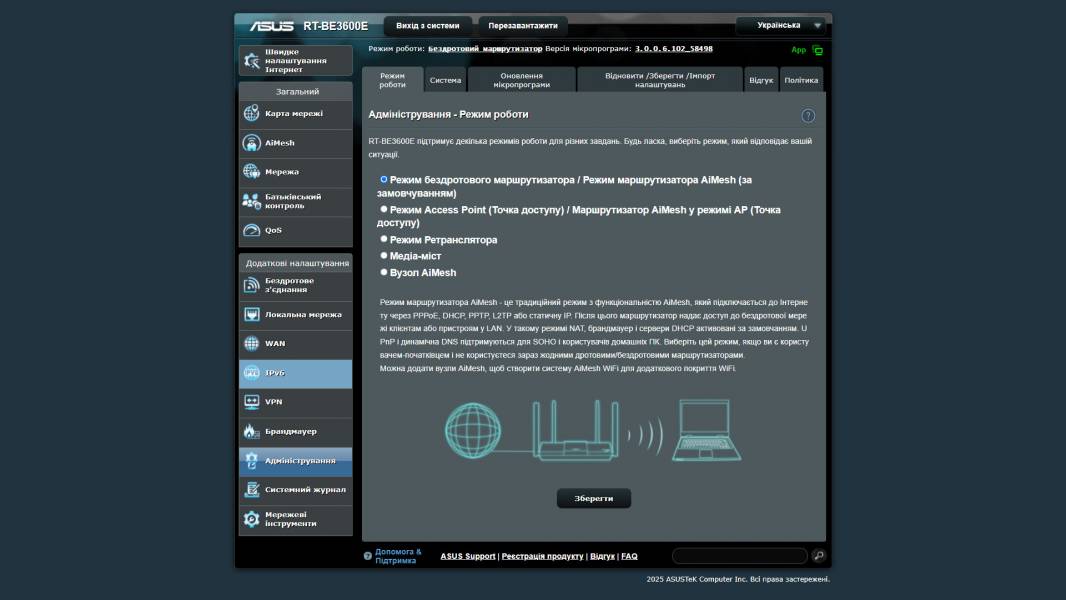Screen dimensions: 1066x600
Task: Open the FAQ link
Action: tap(630, 556)
